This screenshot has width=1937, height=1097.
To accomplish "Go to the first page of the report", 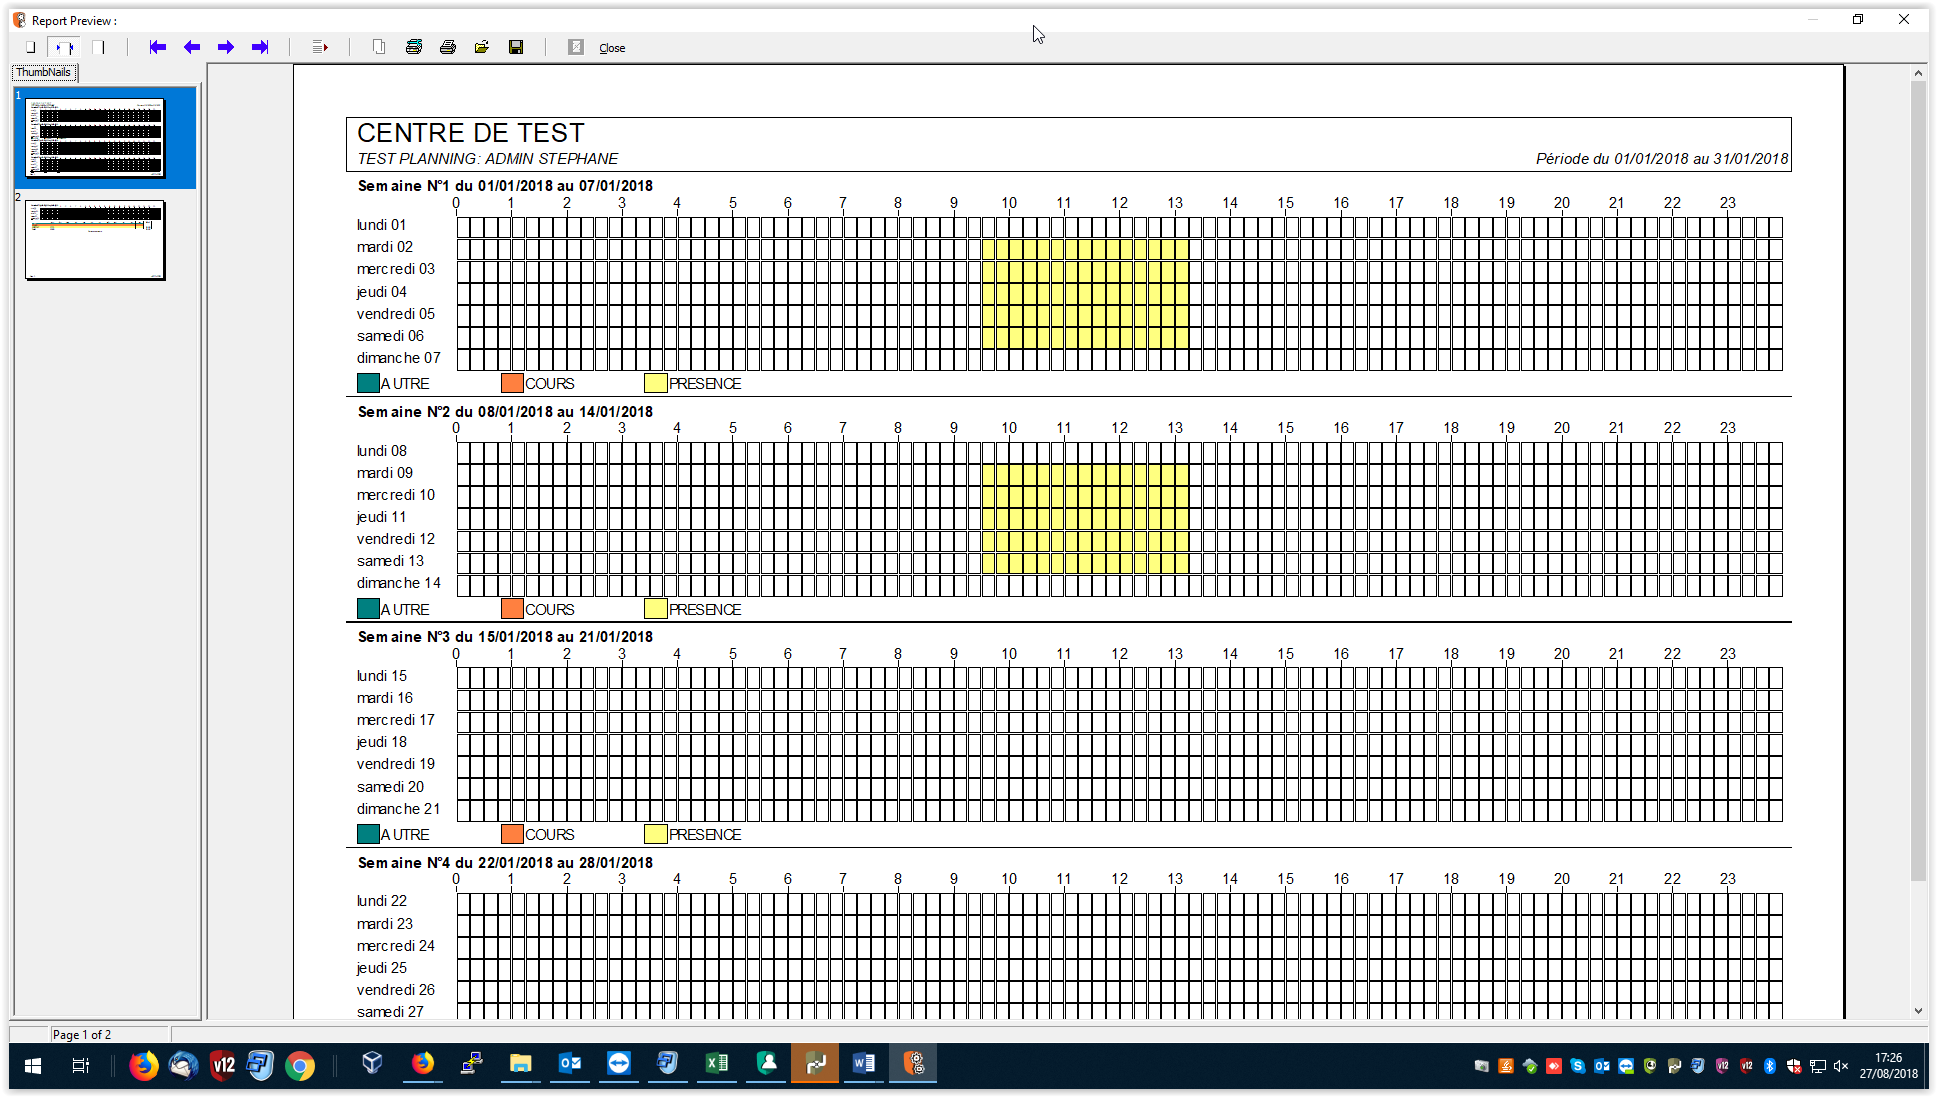I will click(x=157, y=47).
